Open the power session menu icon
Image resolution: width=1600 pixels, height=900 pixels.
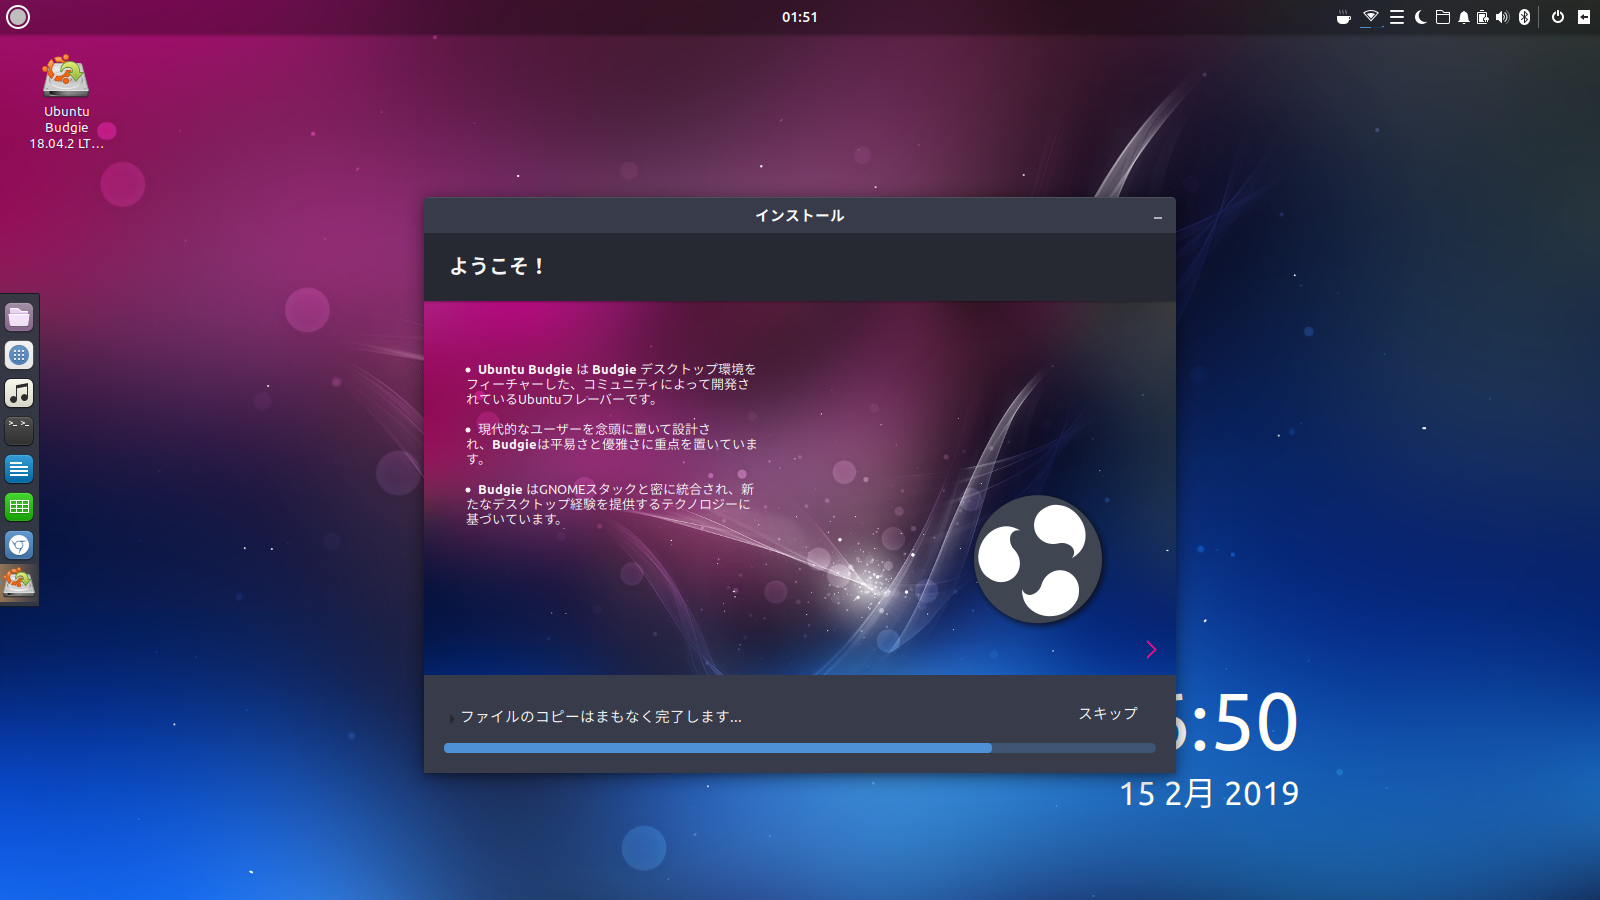[1558, 17]
